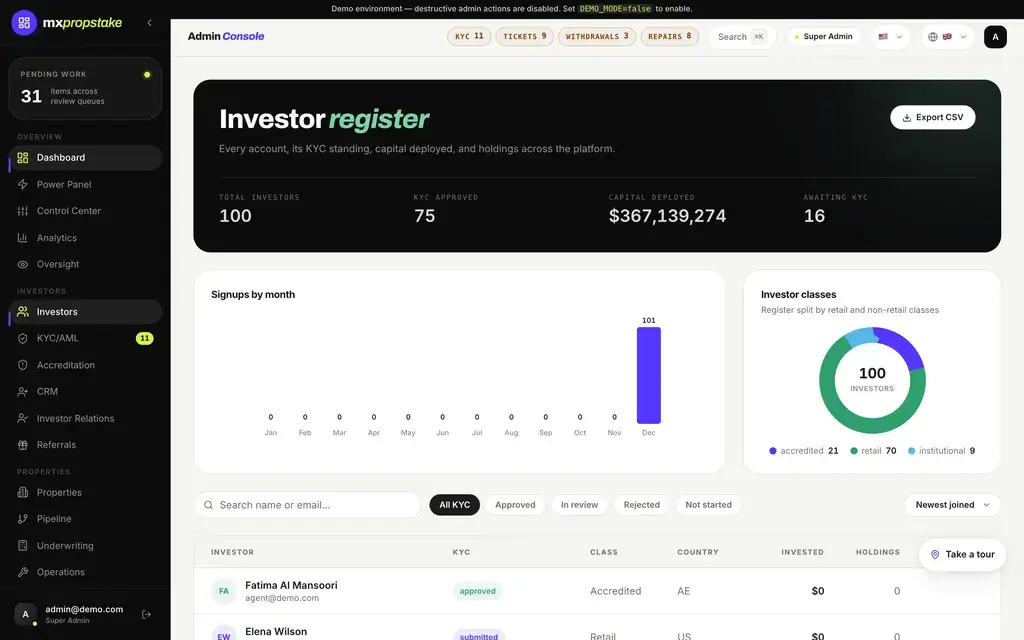The width and height of the screenshot is (1024, 640).
Task: Select the All KYC filter
Action: coord(455,505)
